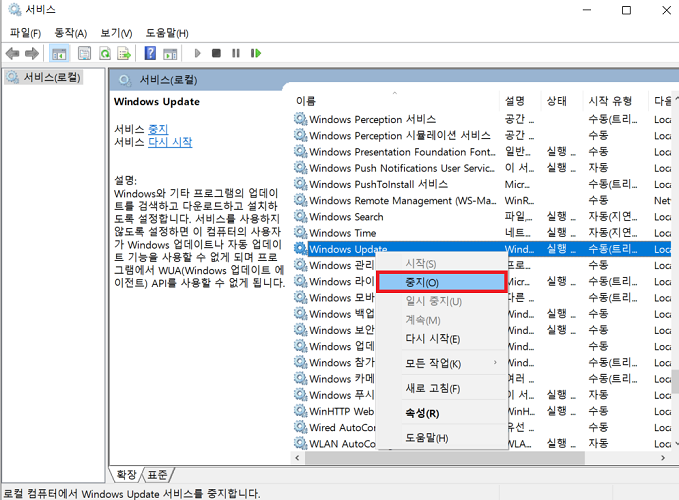Select the Windows Perception 서비스 row
This screenshot has height=500, width=679.
click(482, 119)
